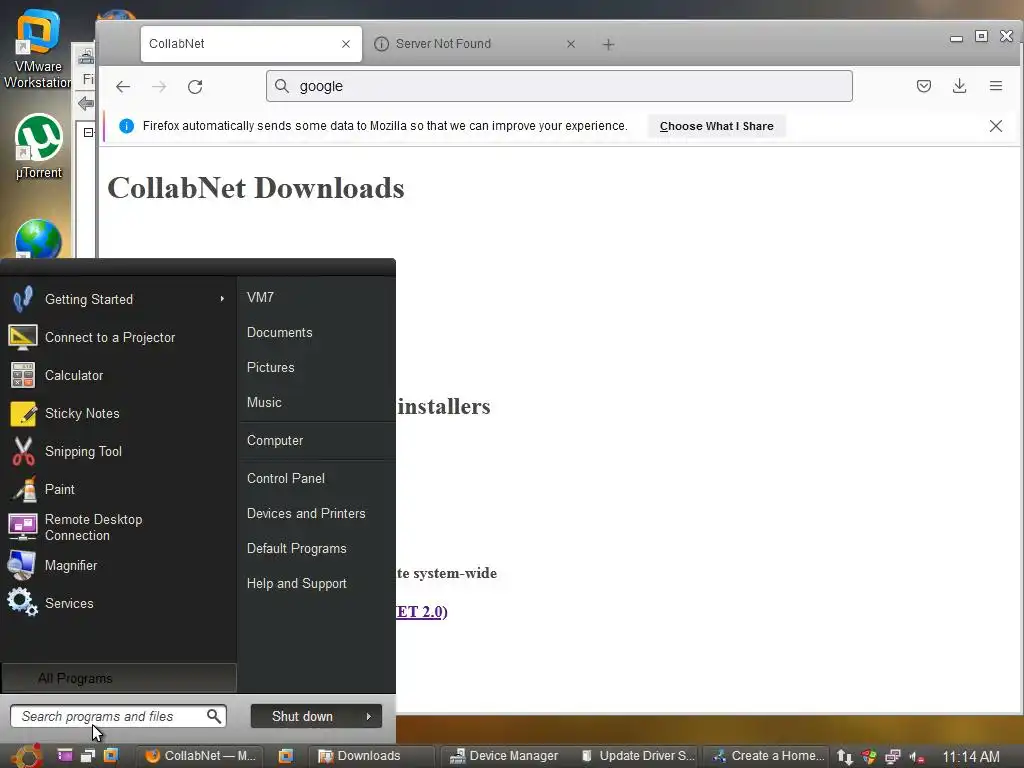Click the Firefox forward arrow
The image size is (1024, 768).
pos(159,87)
